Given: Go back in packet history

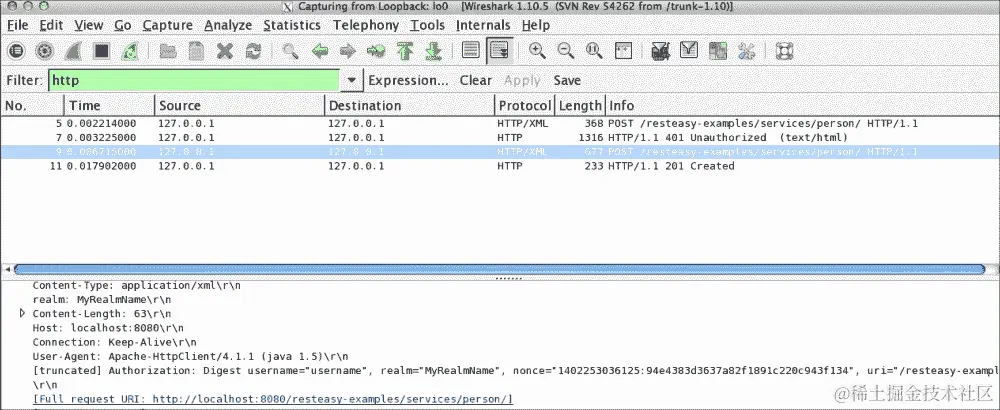Looking at the screenshot, I should [x=320, y=50].
